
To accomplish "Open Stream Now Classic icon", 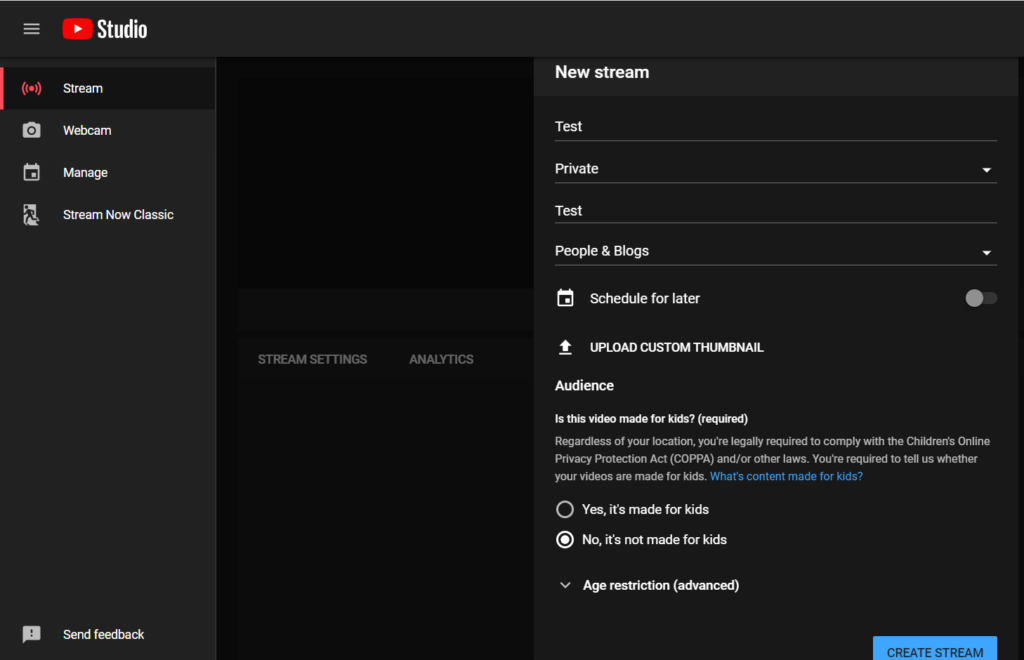I will coord(32,214).
